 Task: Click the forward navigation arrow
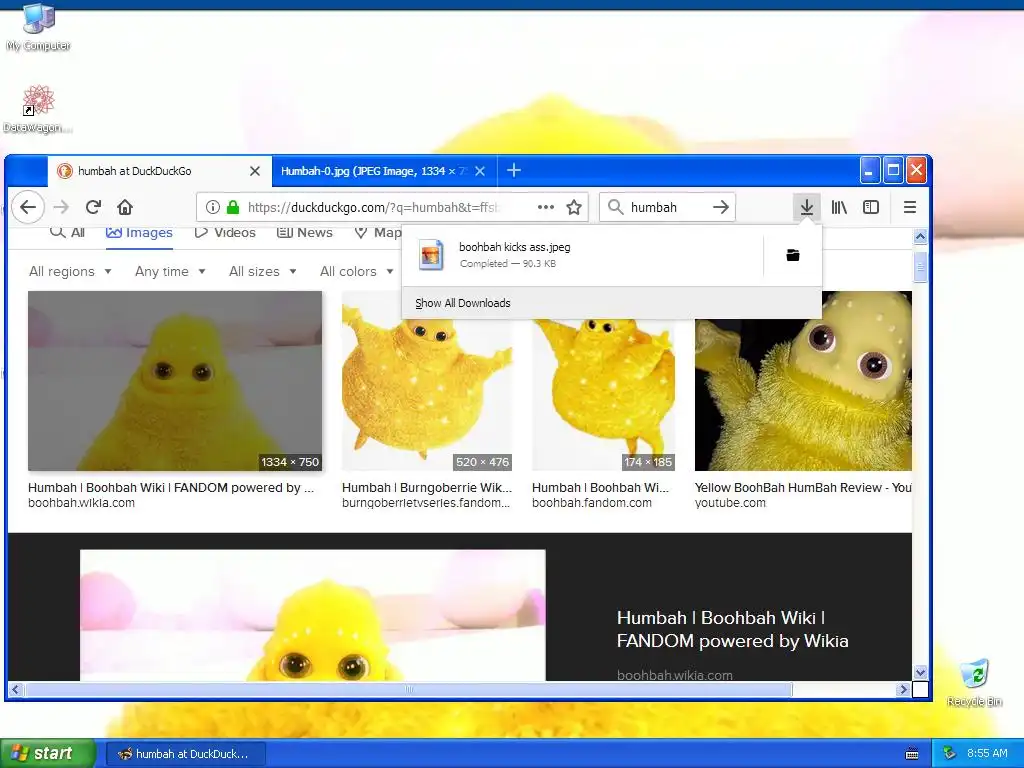point(61,207)
